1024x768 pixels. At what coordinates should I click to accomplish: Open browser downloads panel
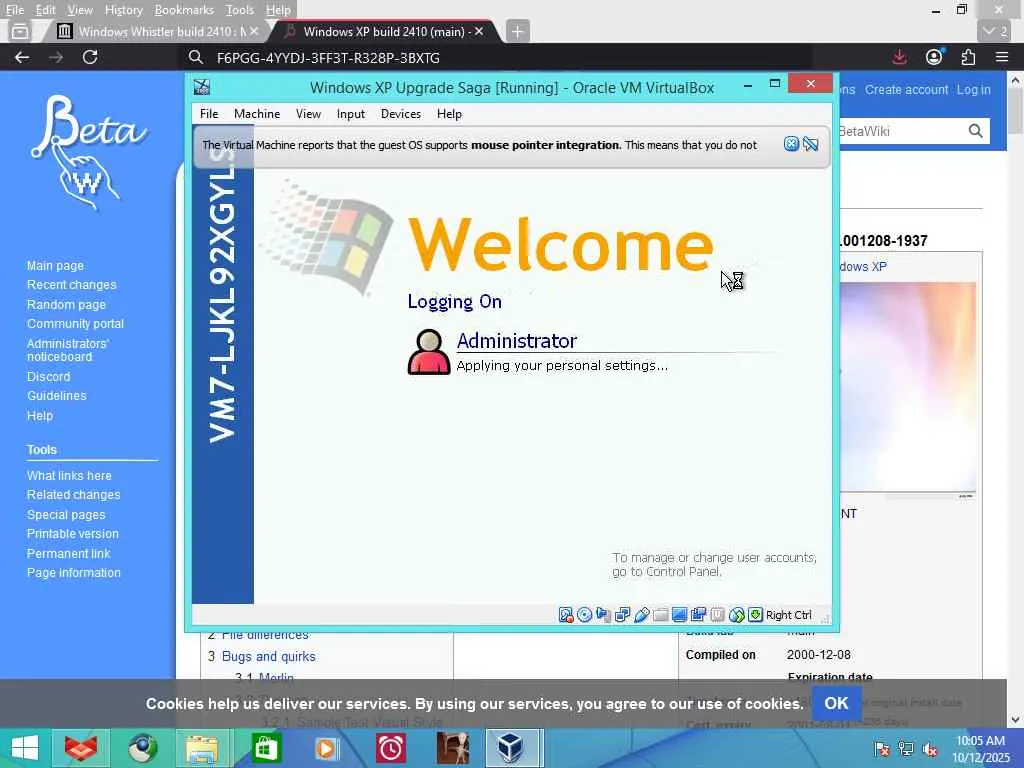coord(899,57)
